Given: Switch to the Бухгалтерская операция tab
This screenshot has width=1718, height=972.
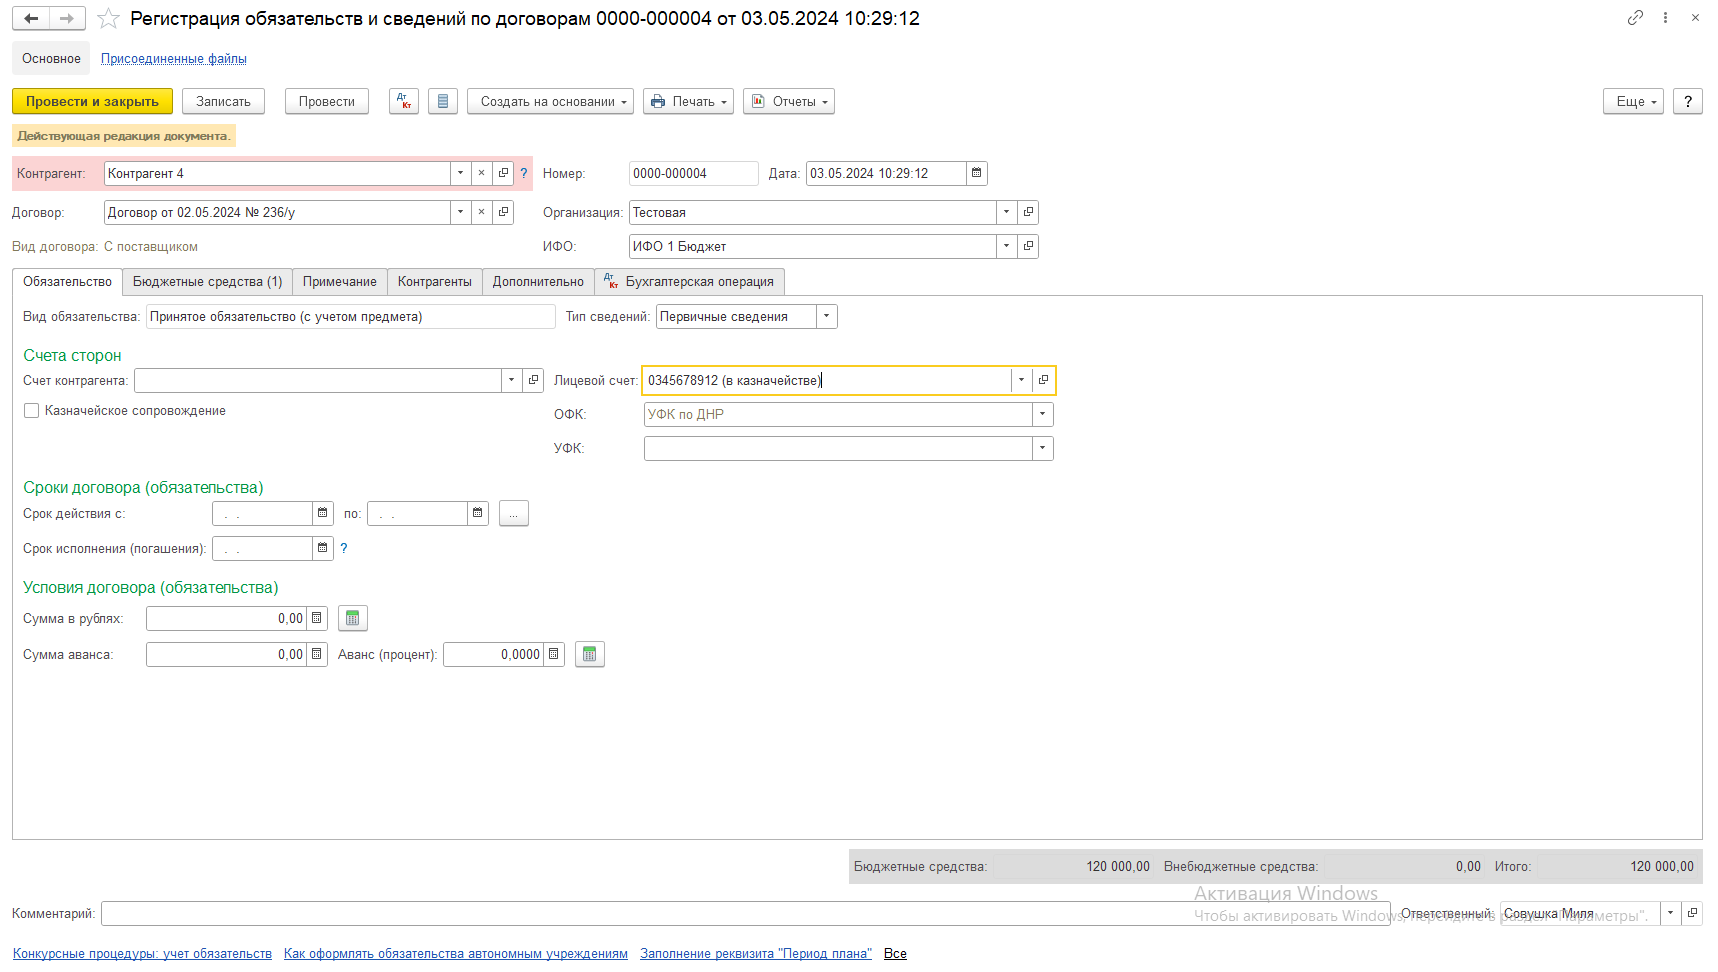Looking at the screenshot, I should [690, 282].
